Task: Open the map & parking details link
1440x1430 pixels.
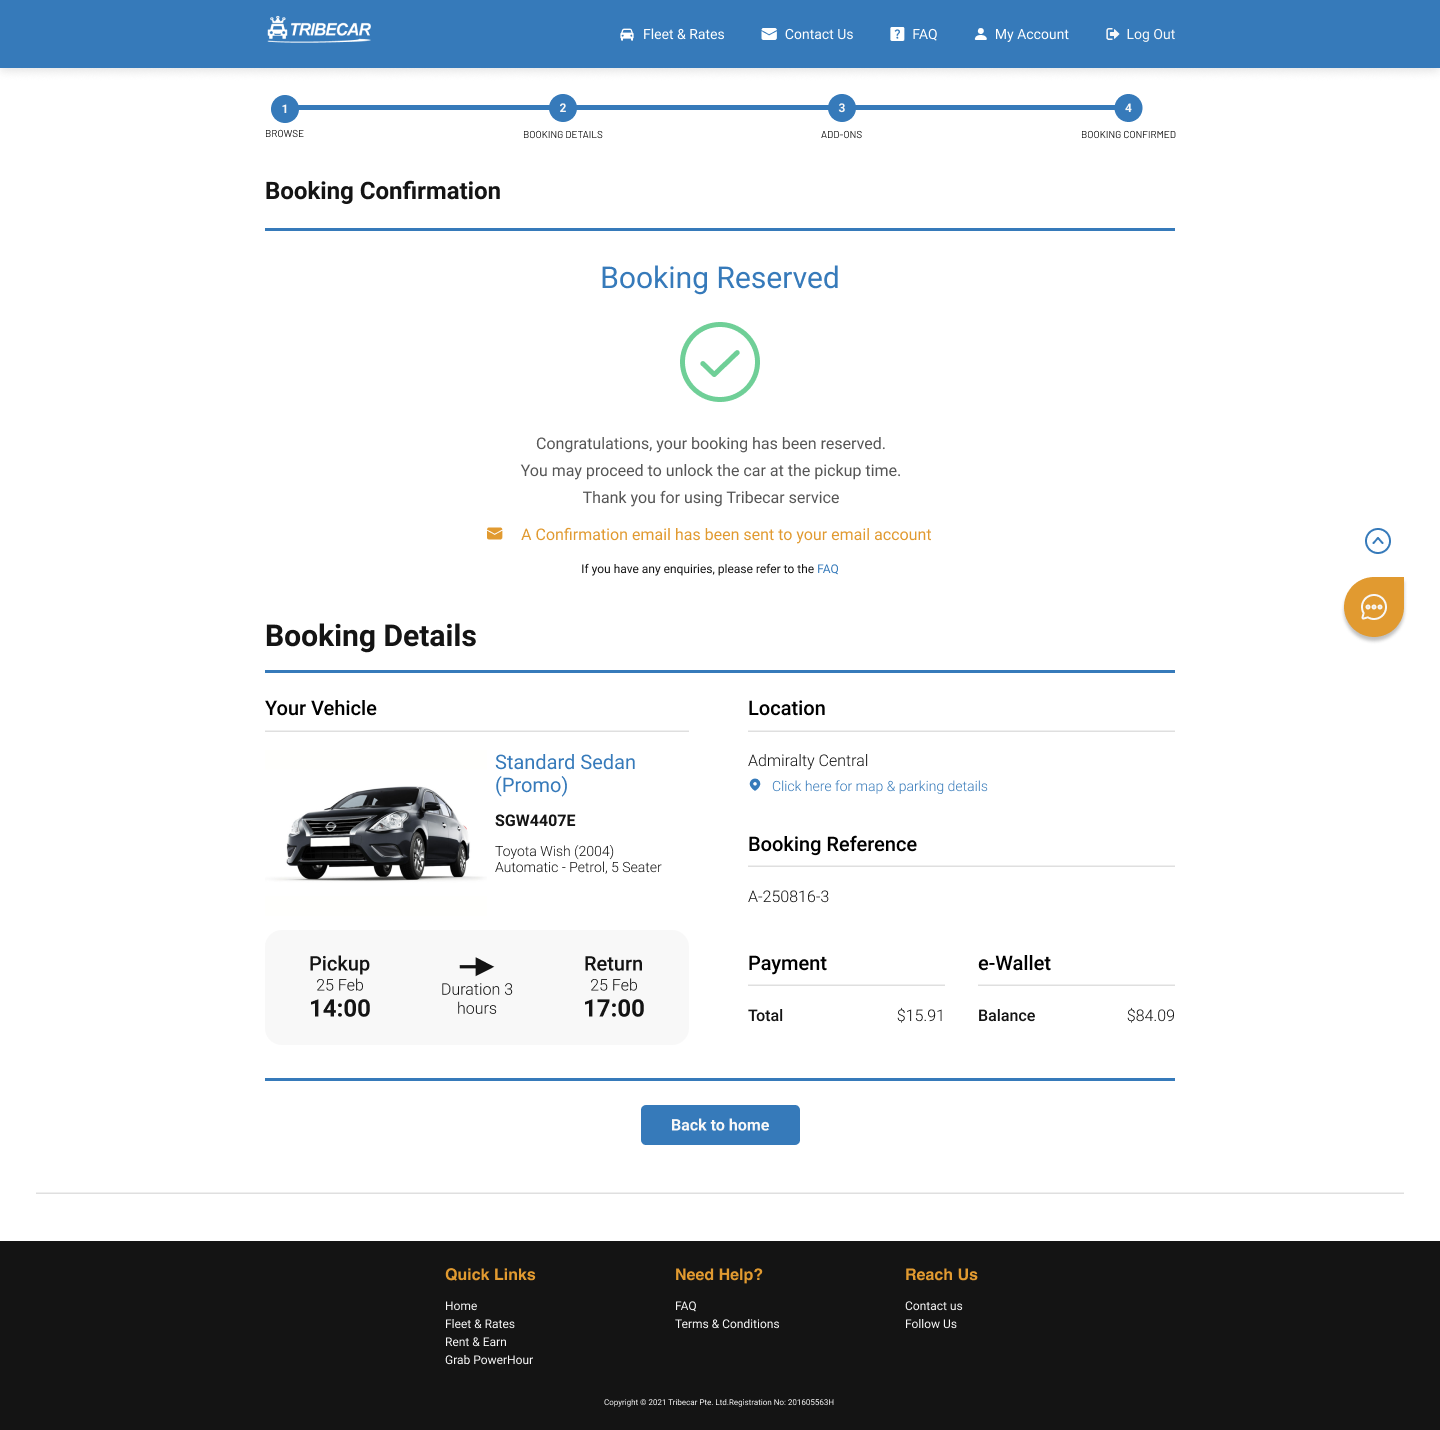Action: click(x=880, y=786)
